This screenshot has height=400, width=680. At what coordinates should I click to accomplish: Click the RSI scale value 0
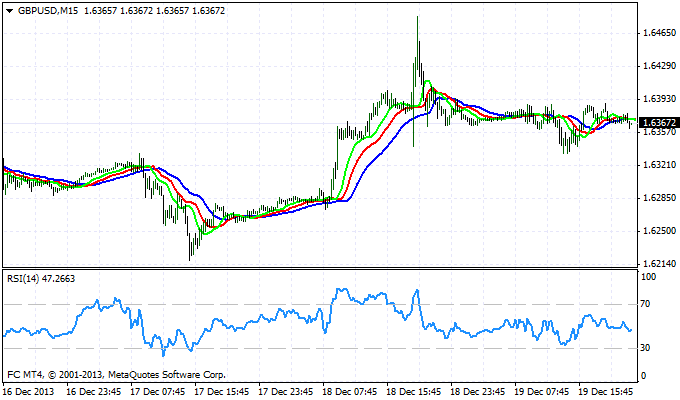[x=643, y=376]
